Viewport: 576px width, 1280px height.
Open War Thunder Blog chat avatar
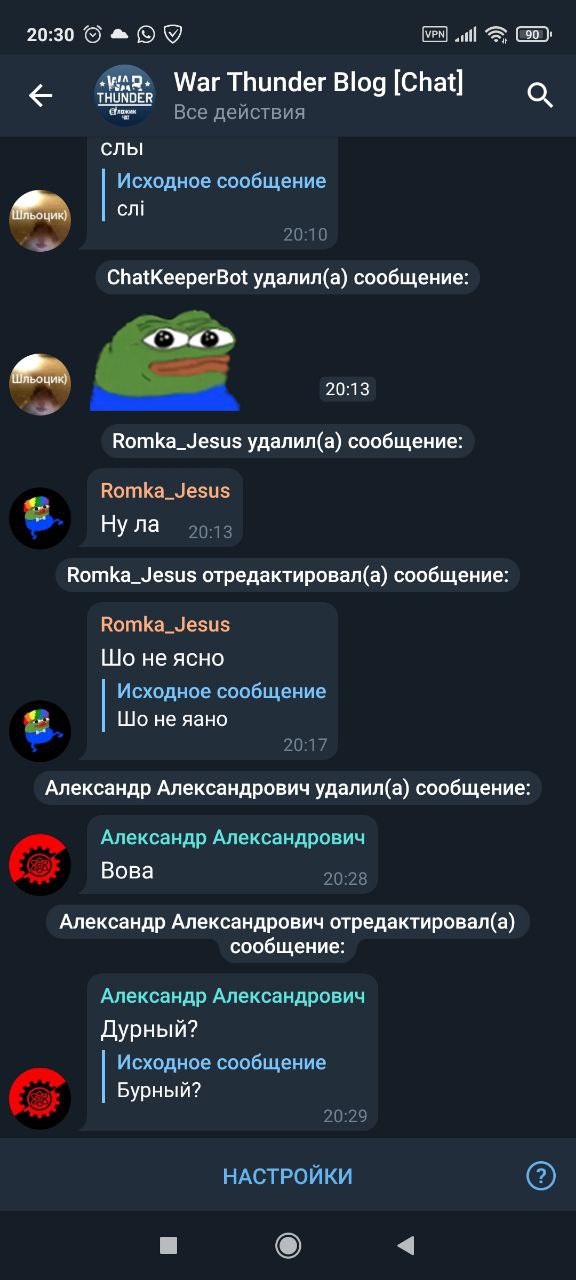tap(125, 96)
